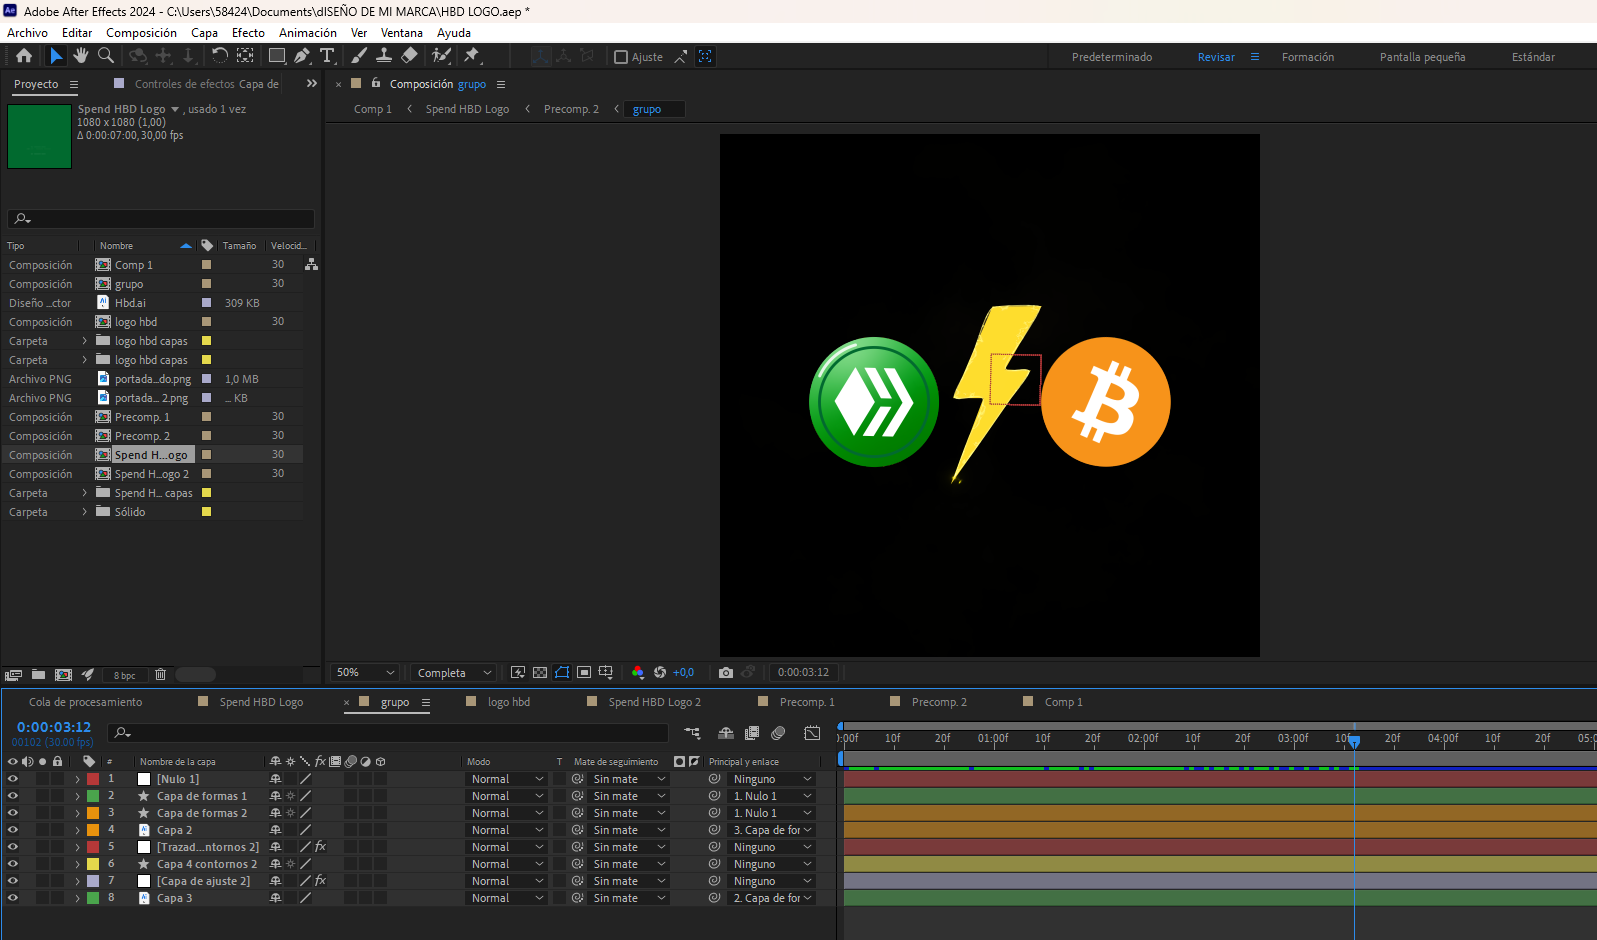Viewport: 1597px width, 940px height.
Task: Toggle transparency grid in the viewer
Action: click(x=540, y=672)
